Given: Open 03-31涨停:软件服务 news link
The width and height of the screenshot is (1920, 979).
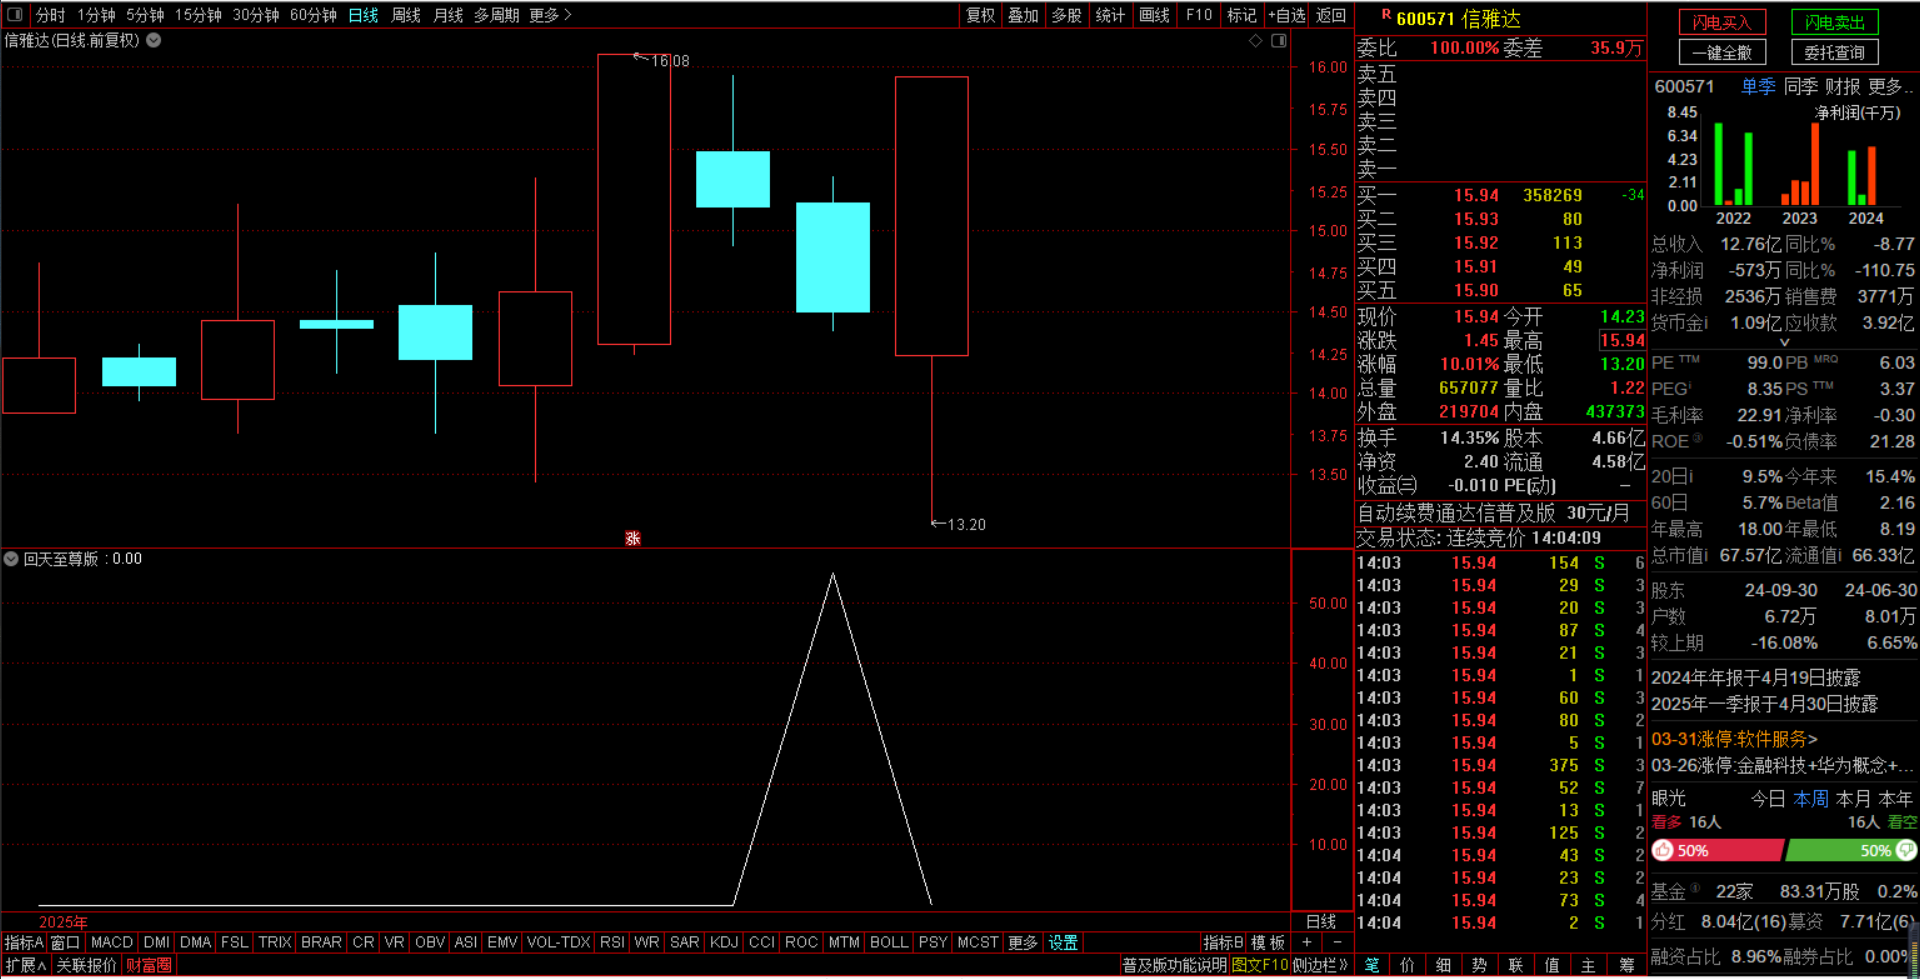Looking at the screenshot, I should tap(1734, 739).
